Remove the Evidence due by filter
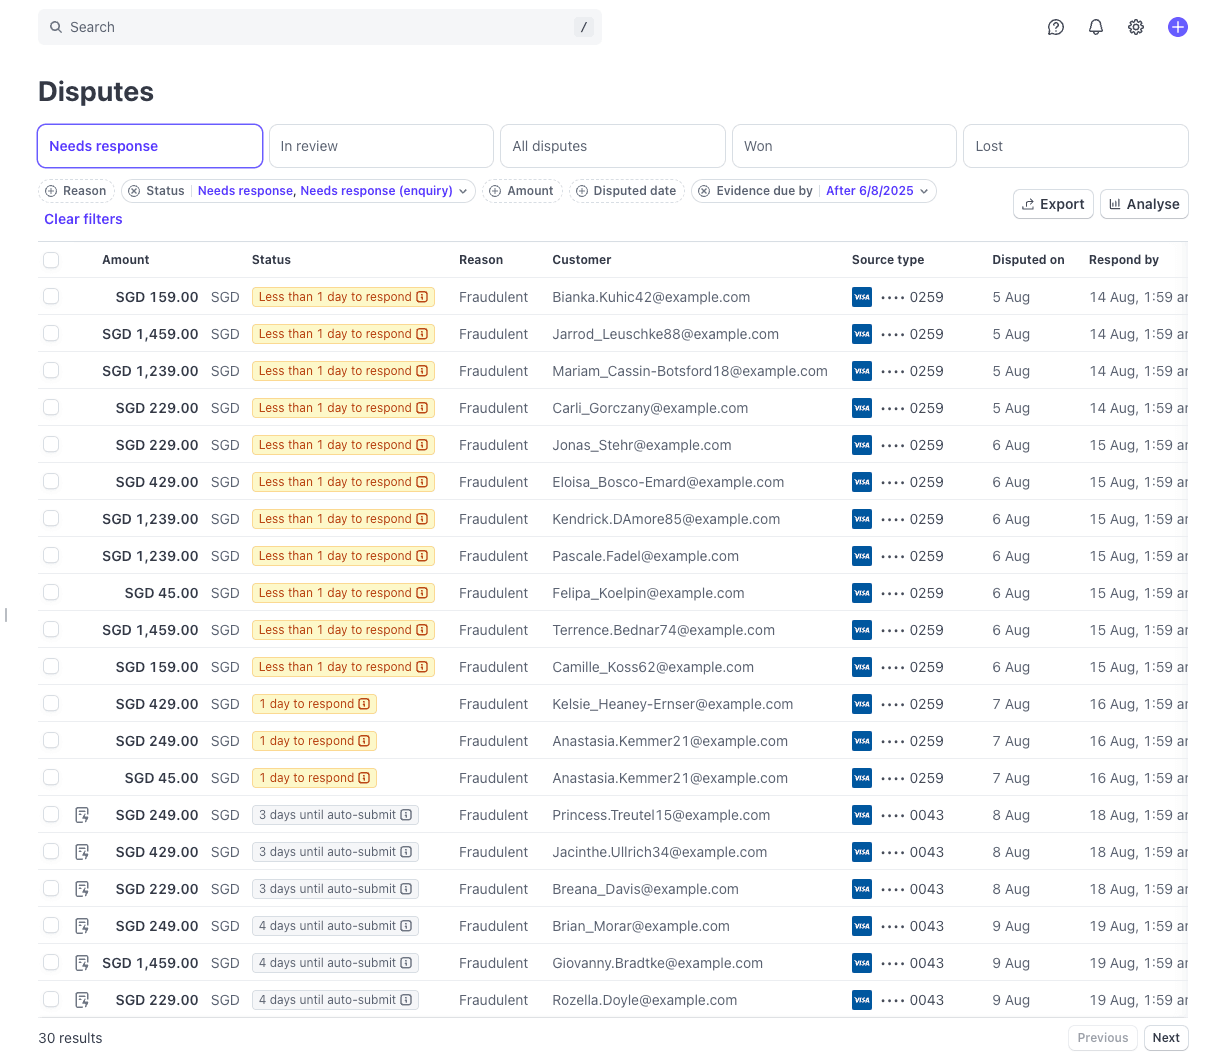1221x1061 pixels. (703, 191)
